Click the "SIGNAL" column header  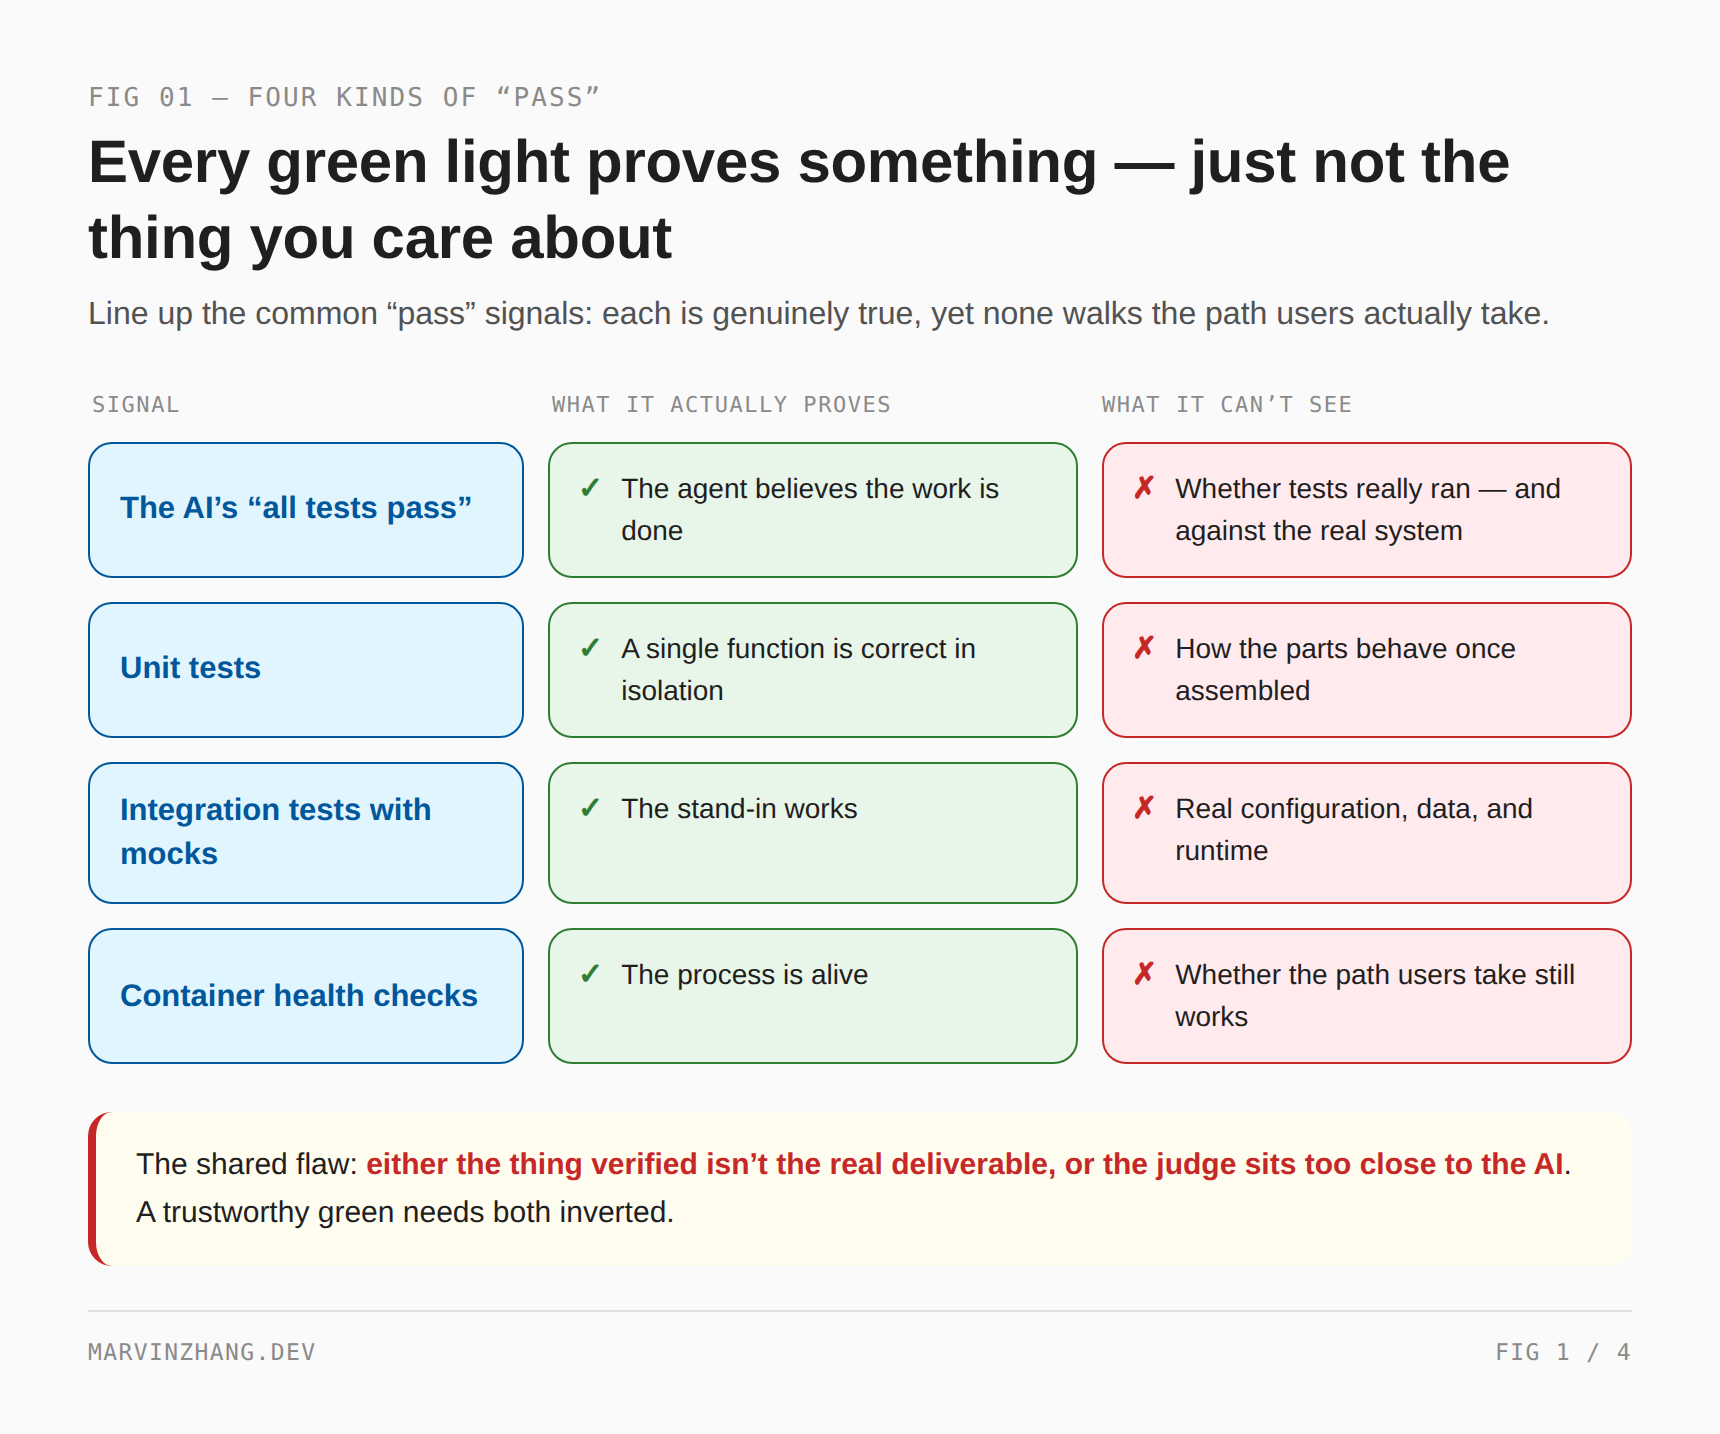(x=136, y=405)
